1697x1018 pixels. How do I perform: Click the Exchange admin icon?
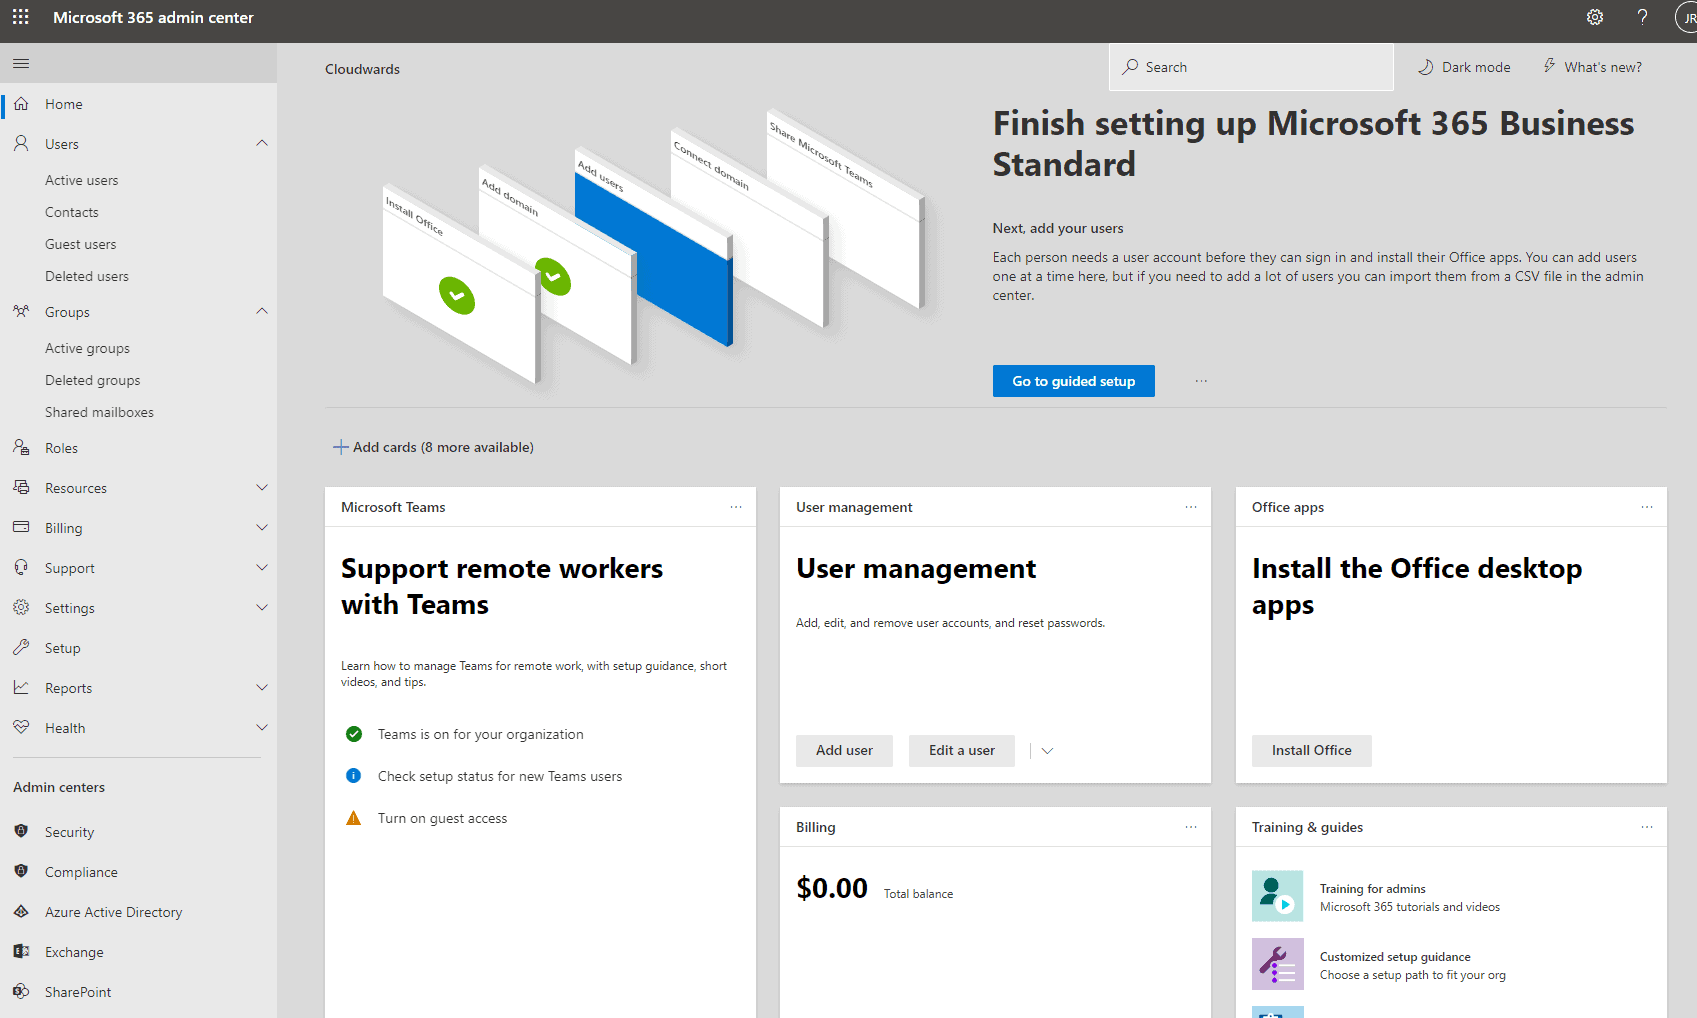[x=21, y=952]
